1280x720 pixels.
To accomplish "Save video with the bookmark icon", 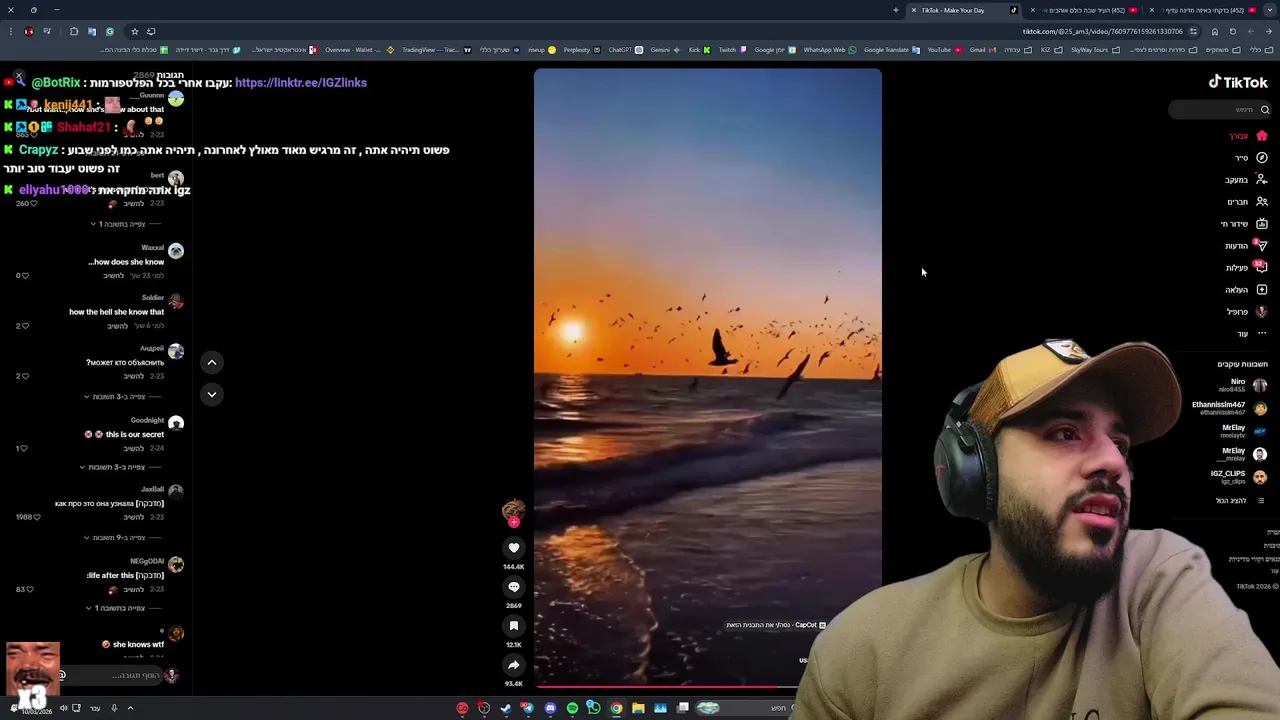I will (x=514, y=626).
